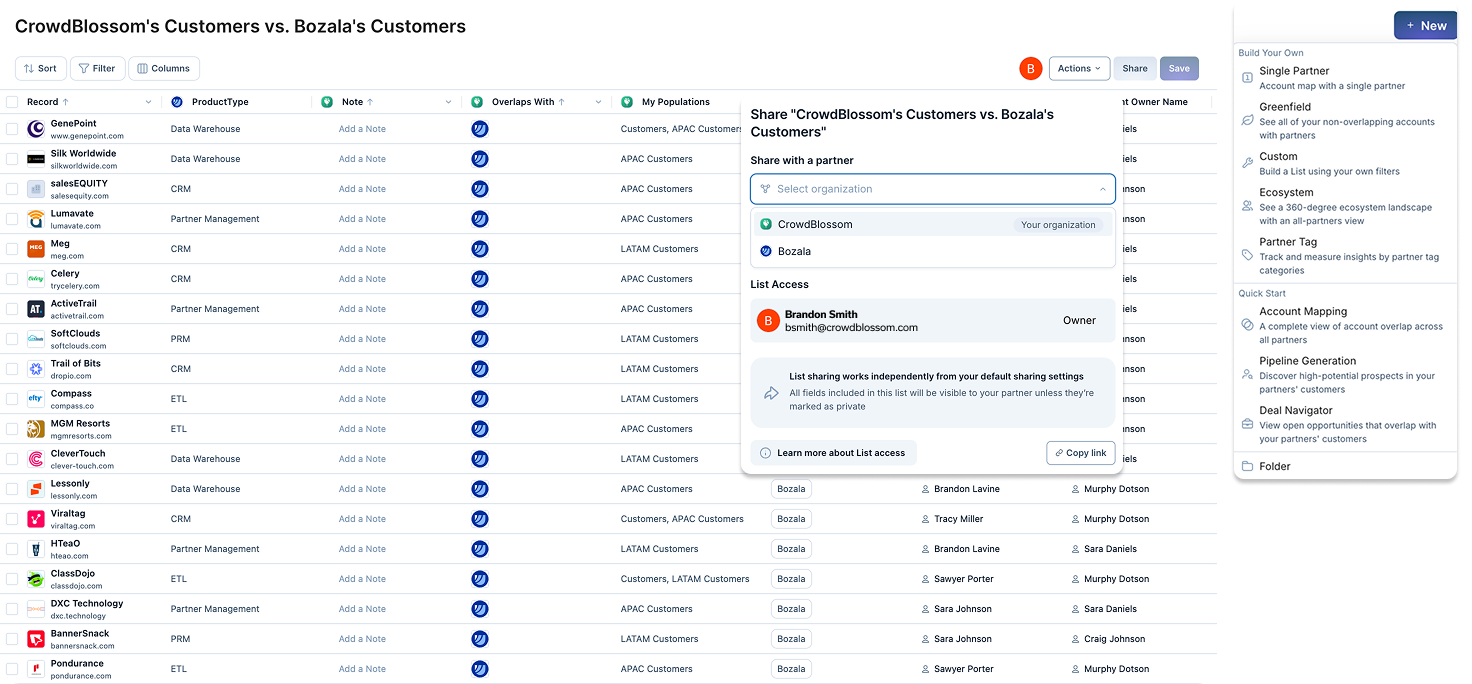
Task: Click the BannerSnack logo icon
Action: 36,639
